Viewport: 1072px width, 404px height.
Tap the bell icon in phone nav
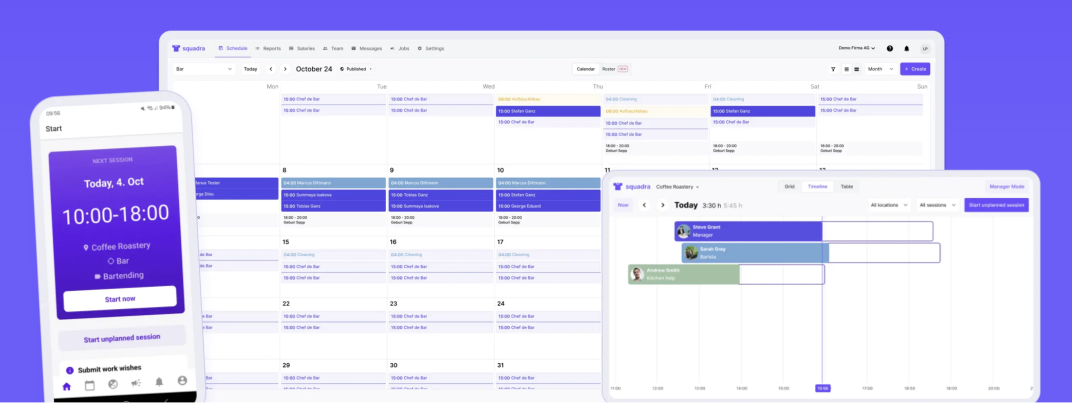[159, 382]
